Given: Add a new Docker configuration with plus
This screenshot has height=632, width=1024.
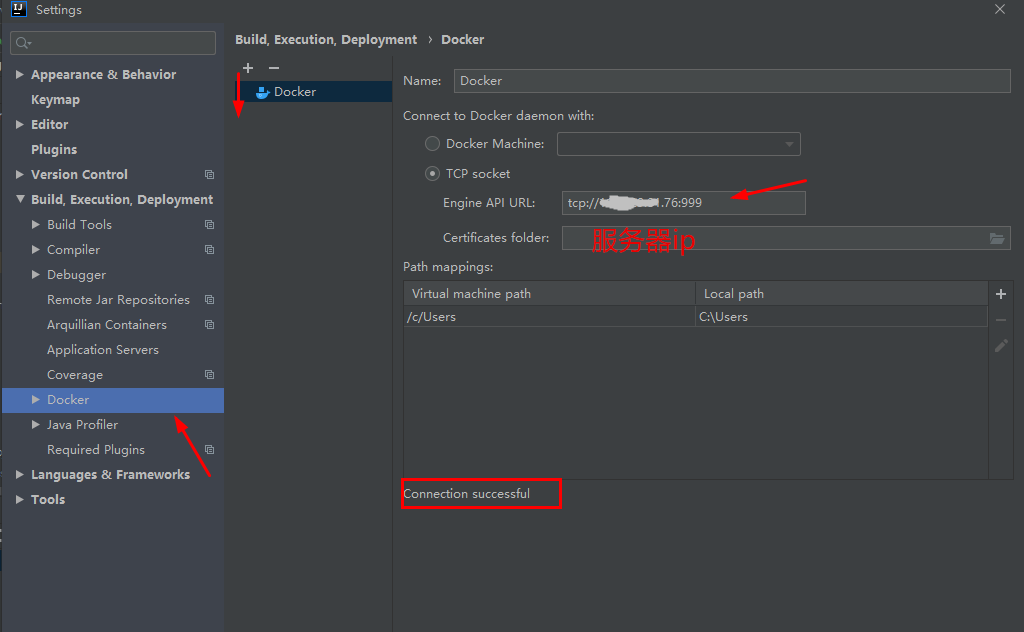Looking at the screenshot, I should tap(248, 68).
